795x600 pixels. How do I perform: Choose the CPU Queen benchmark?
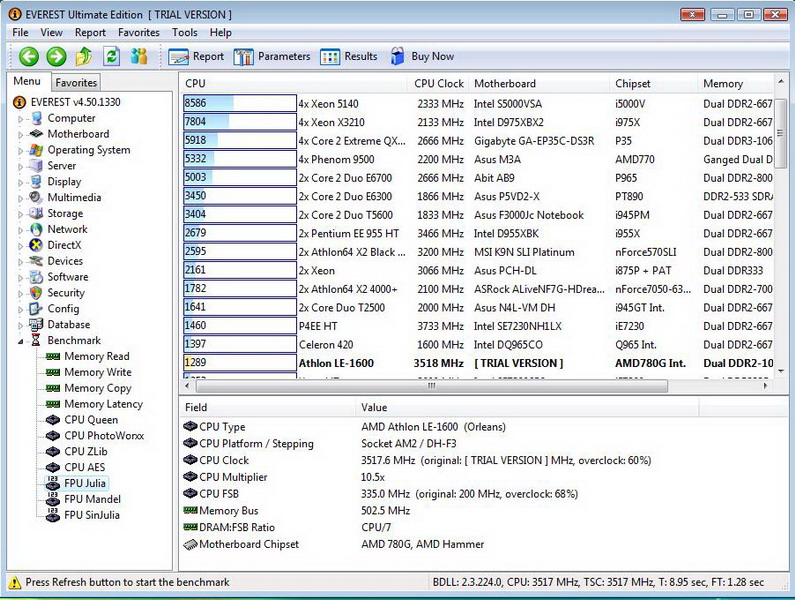pos(90,420)
